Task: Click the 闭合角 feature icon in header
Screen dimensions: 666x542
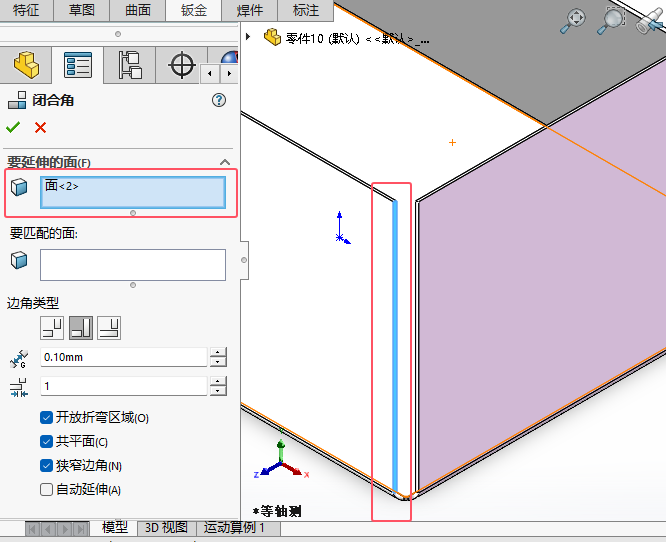Action: coord(17,100)
